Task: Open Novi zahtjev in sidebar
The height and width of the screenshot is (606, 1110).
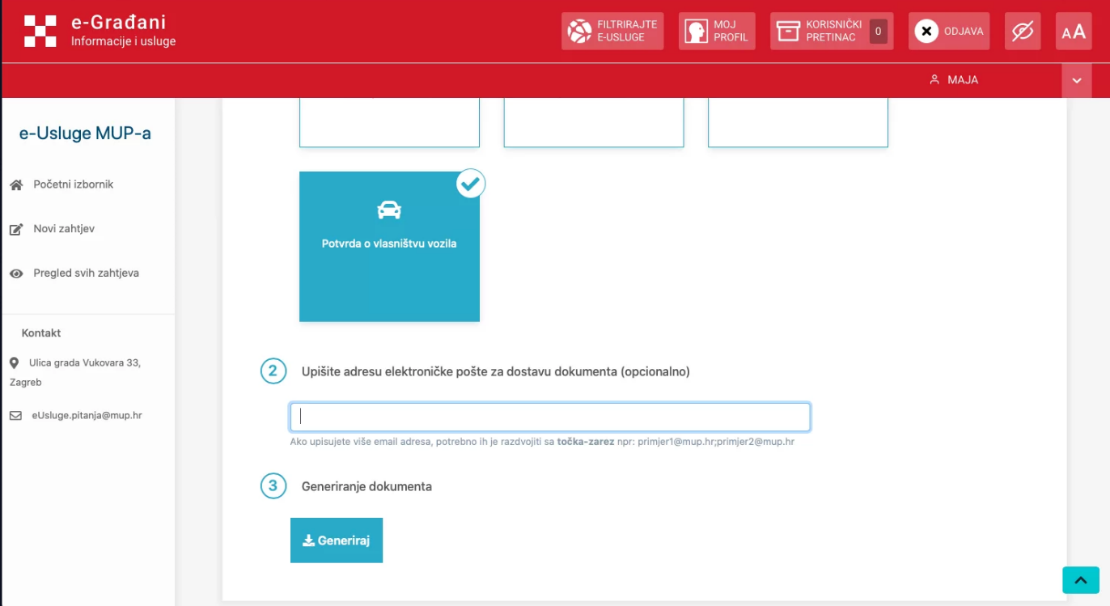Action: (64, 229)
